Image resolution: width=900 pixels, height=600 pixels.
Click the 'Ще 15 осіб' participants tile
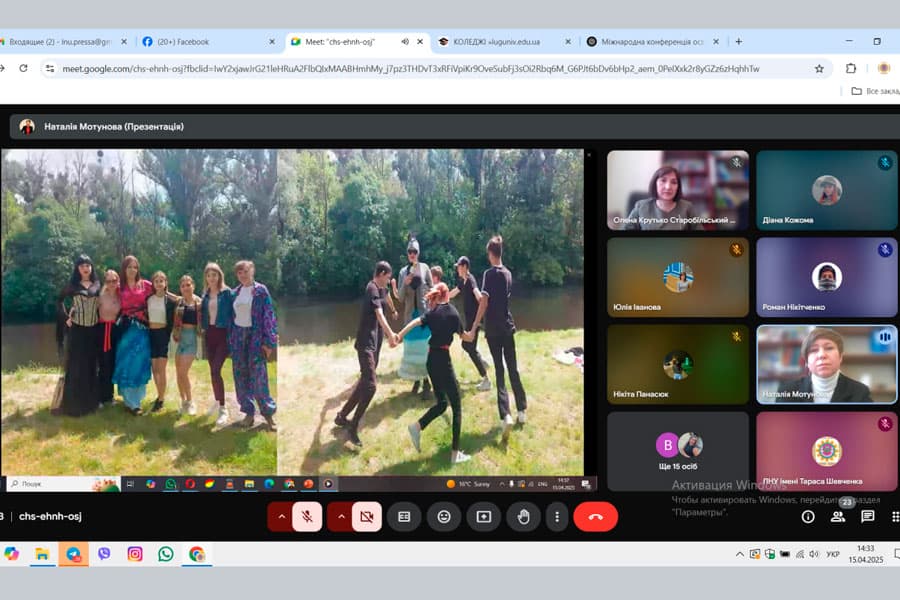[x=678, y=451]
